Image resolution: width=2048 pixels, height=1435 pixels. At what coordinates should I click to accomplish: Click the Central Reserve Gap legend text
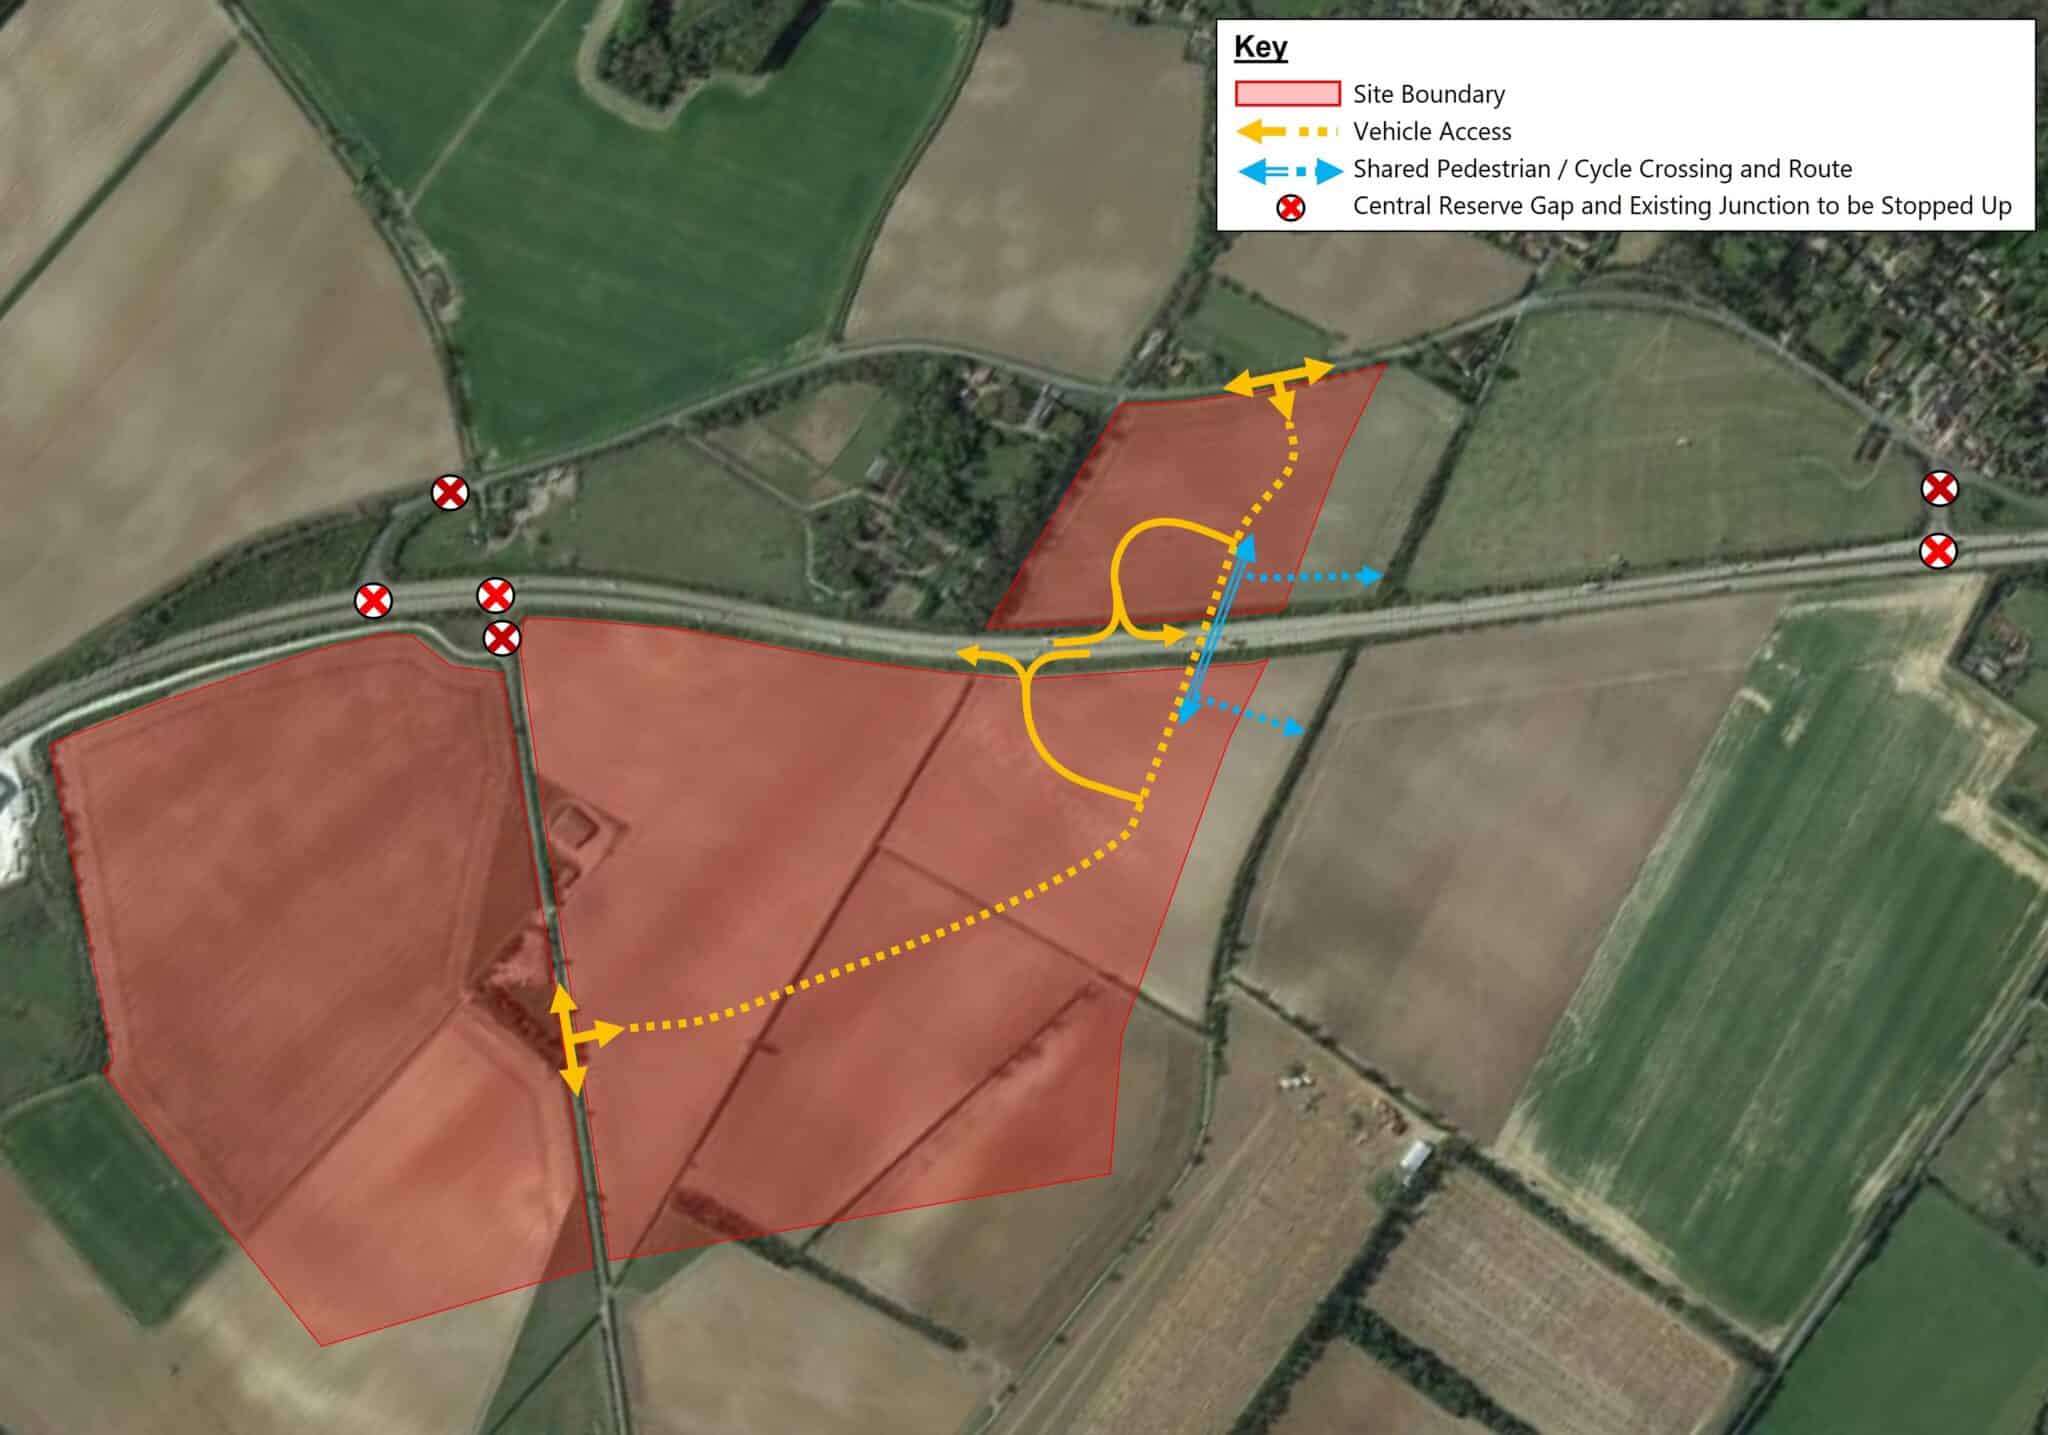tap(1682, 206)
